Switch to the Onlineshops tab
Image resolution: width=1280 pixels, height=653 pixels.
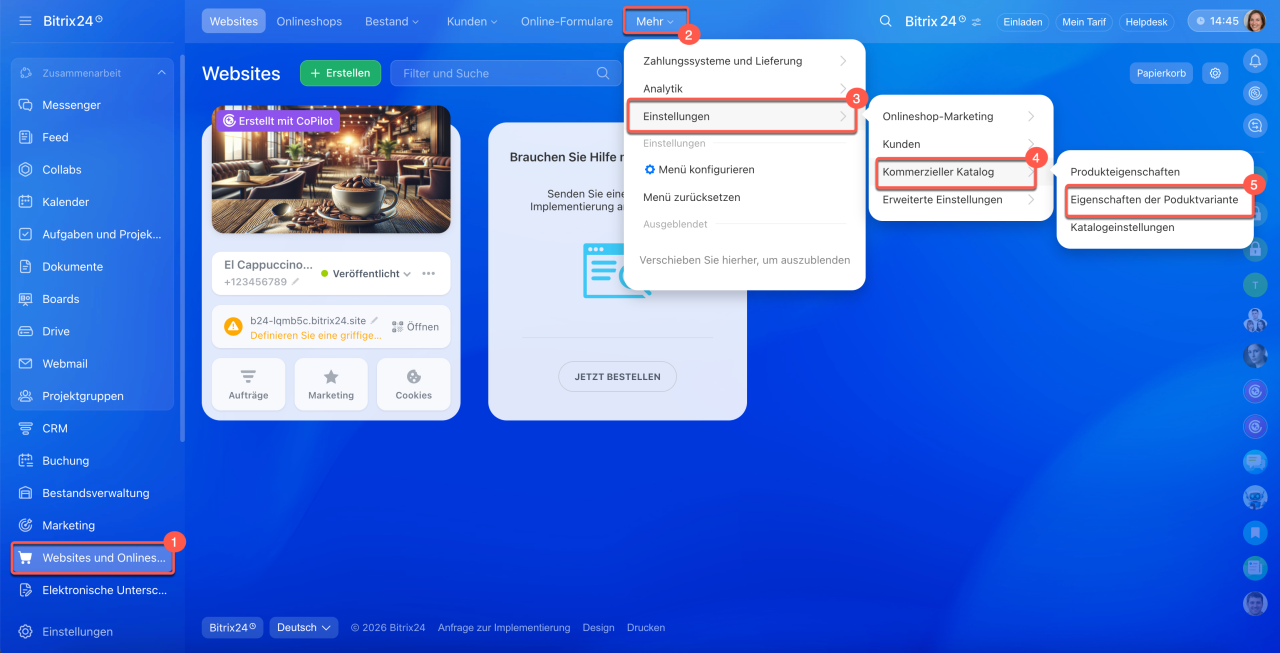pos(309,21)
